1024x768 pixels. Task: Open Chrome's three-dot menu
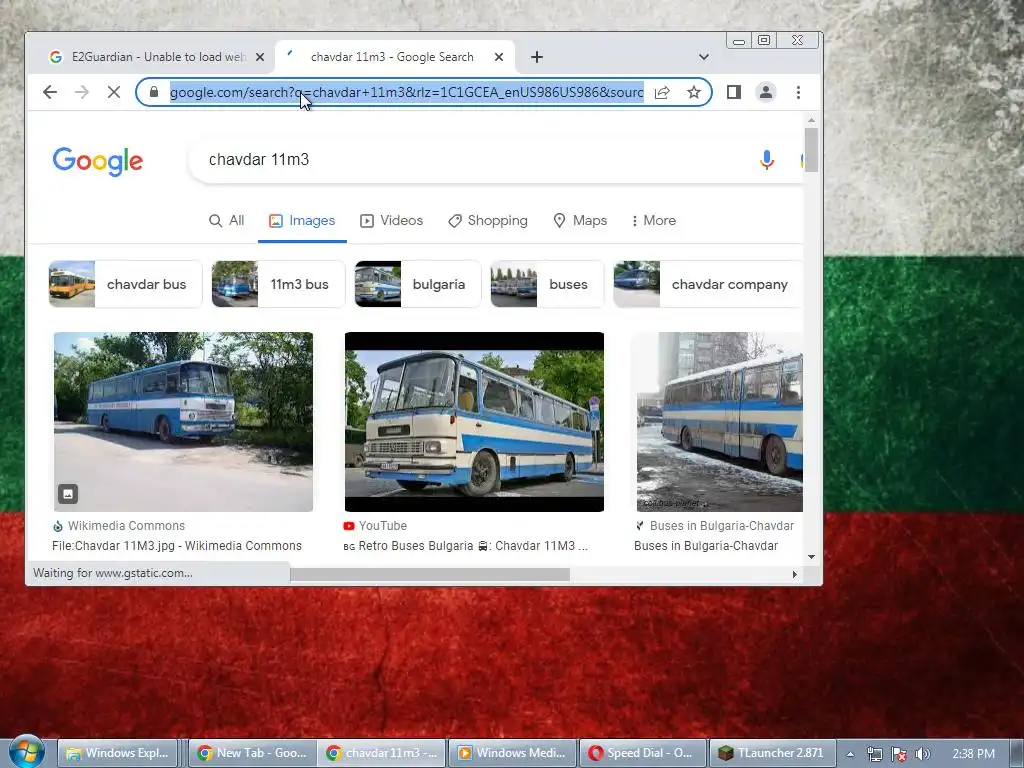[798, 92]
